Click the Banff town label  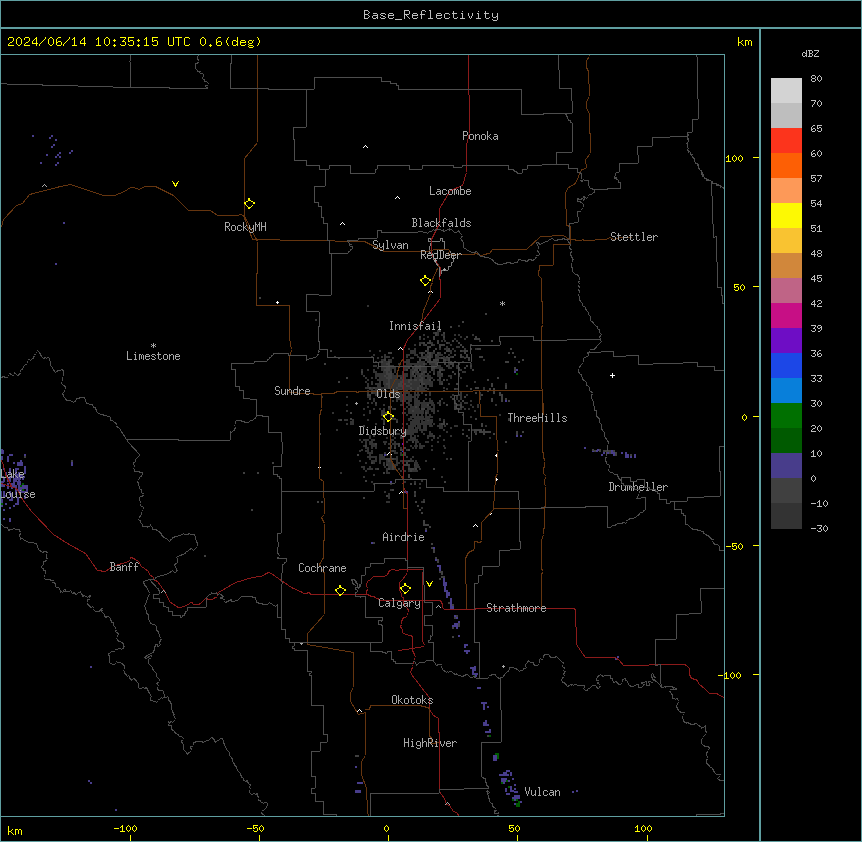coord(124,567)
